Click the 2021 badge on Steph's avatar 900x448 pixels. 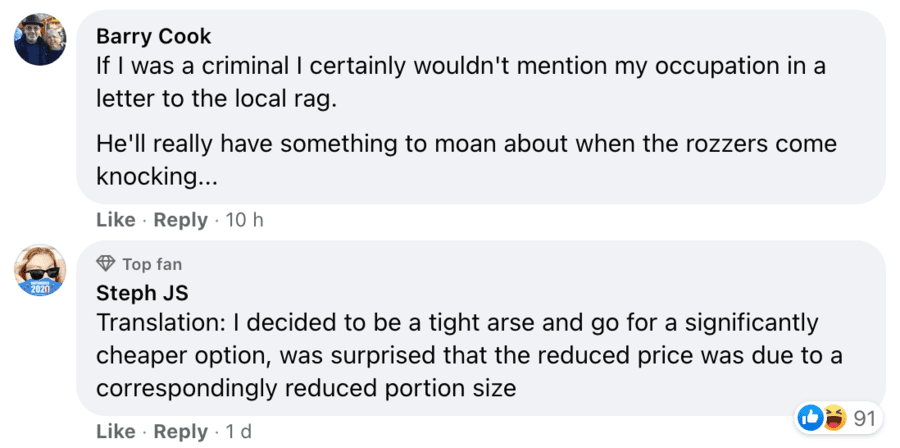40,289
